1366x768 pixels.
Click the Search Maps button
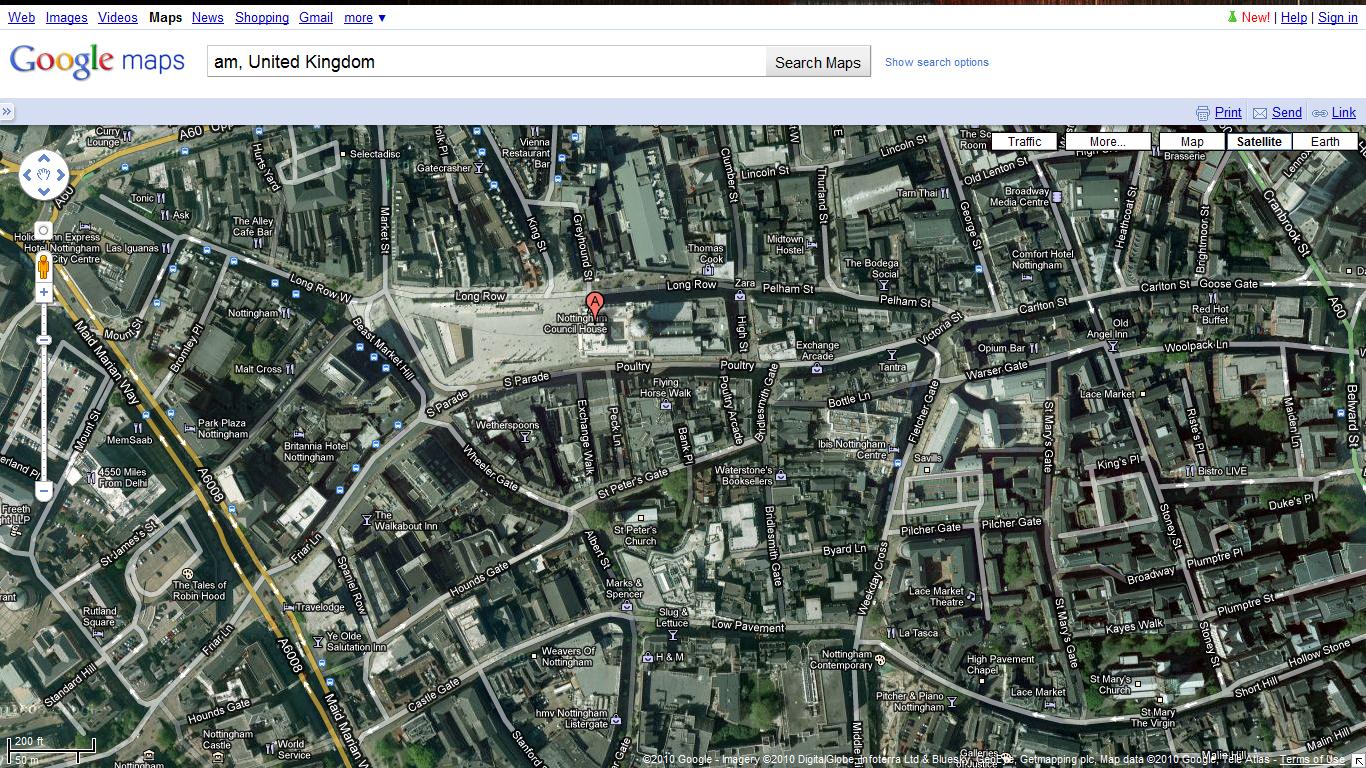click(x=818, y=62)
